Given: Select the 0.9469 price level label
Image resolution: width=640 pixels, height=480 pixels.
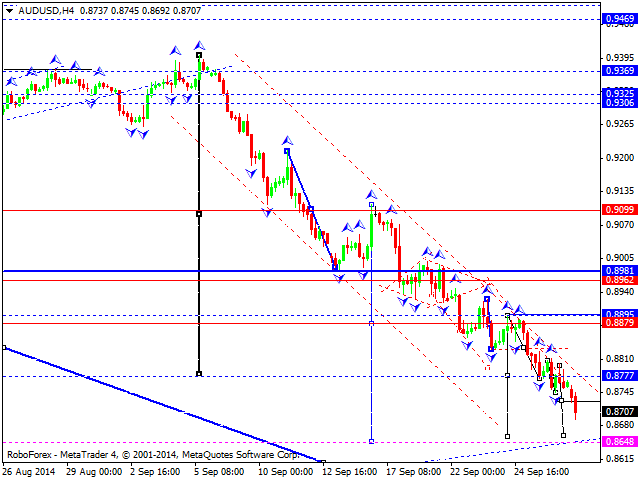Looking at the screenshot, I should (620, 18).
